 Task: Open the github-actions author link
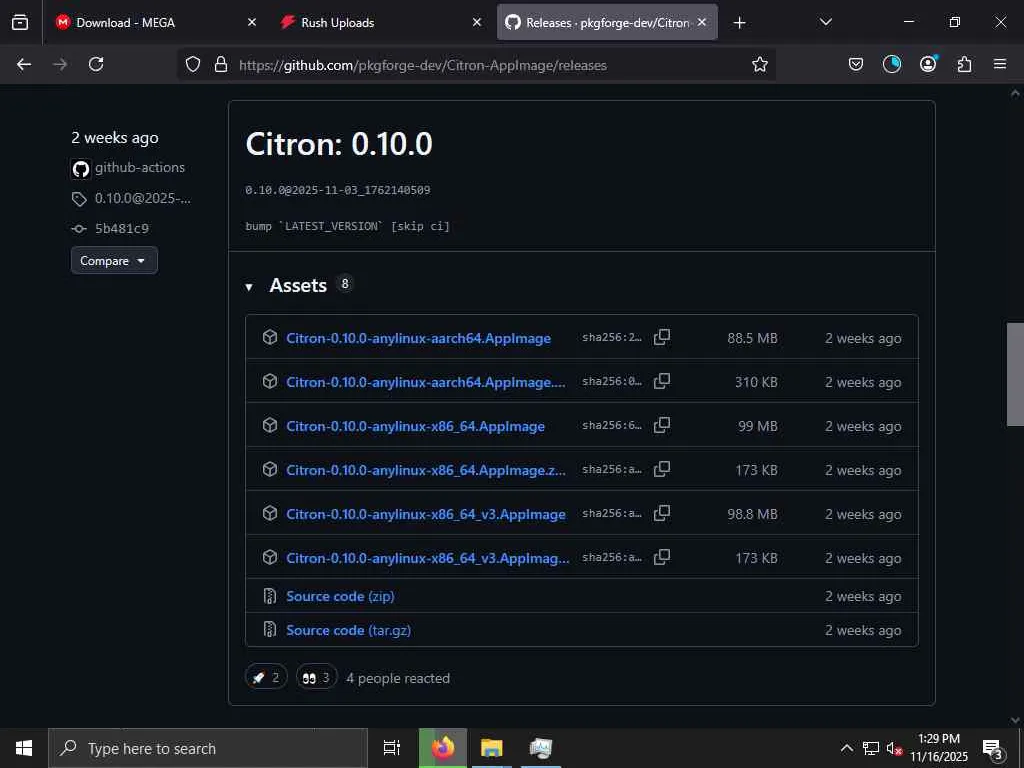(140, 168)
